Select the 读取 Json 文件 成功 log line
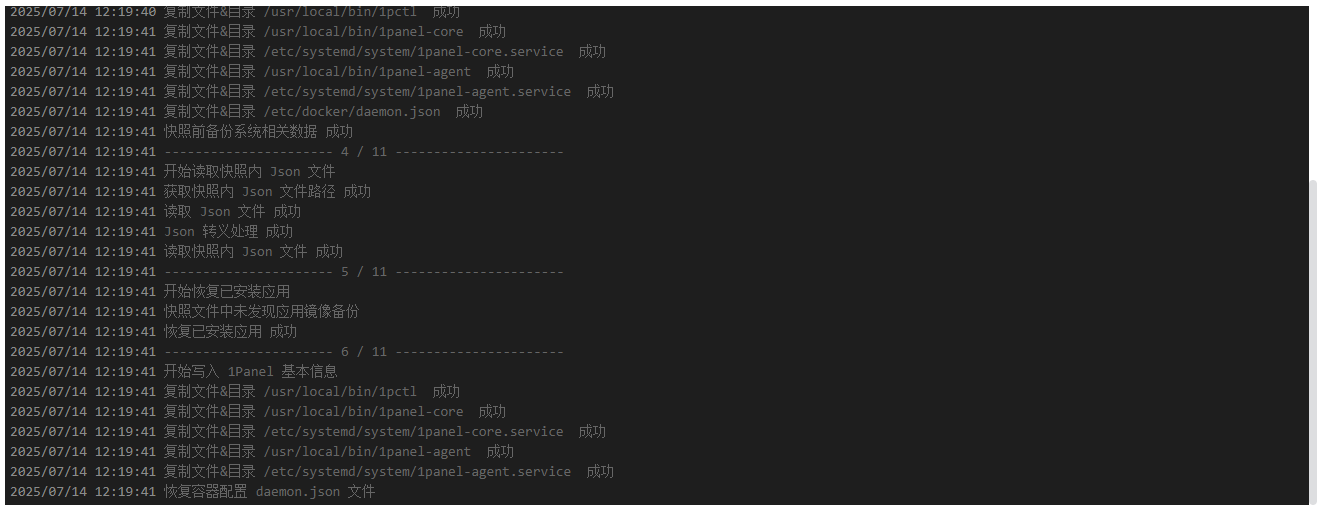1320x512 pixels. click(155, 212)
